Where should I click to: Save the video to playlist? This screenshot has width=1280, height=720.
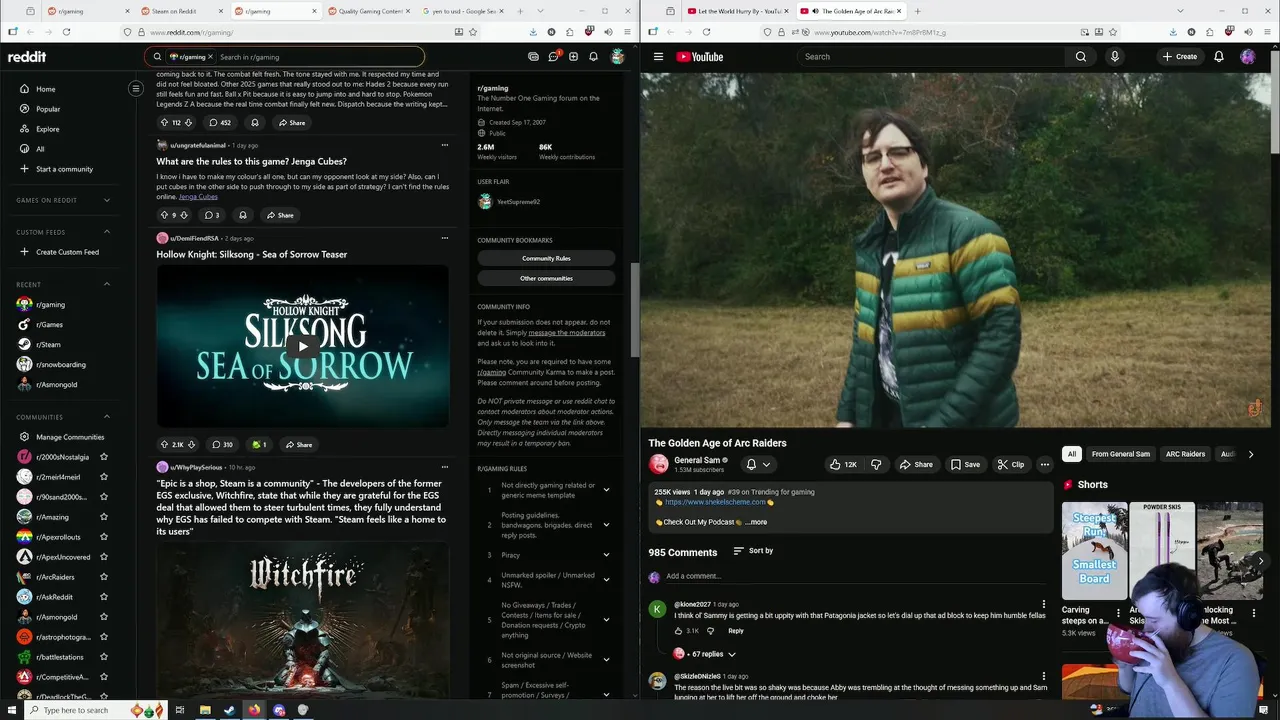click(x=965, y=464)
